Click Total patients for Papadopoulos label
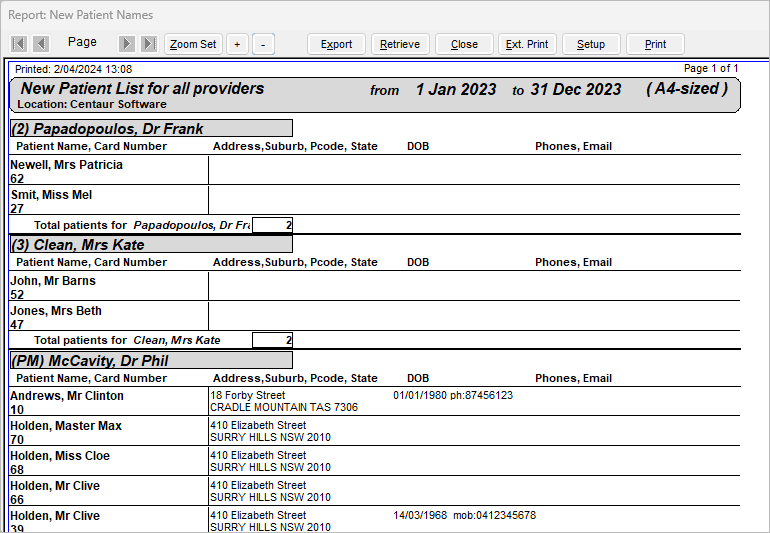The width and height of the screenshot is (770, 533). (142, 225)
